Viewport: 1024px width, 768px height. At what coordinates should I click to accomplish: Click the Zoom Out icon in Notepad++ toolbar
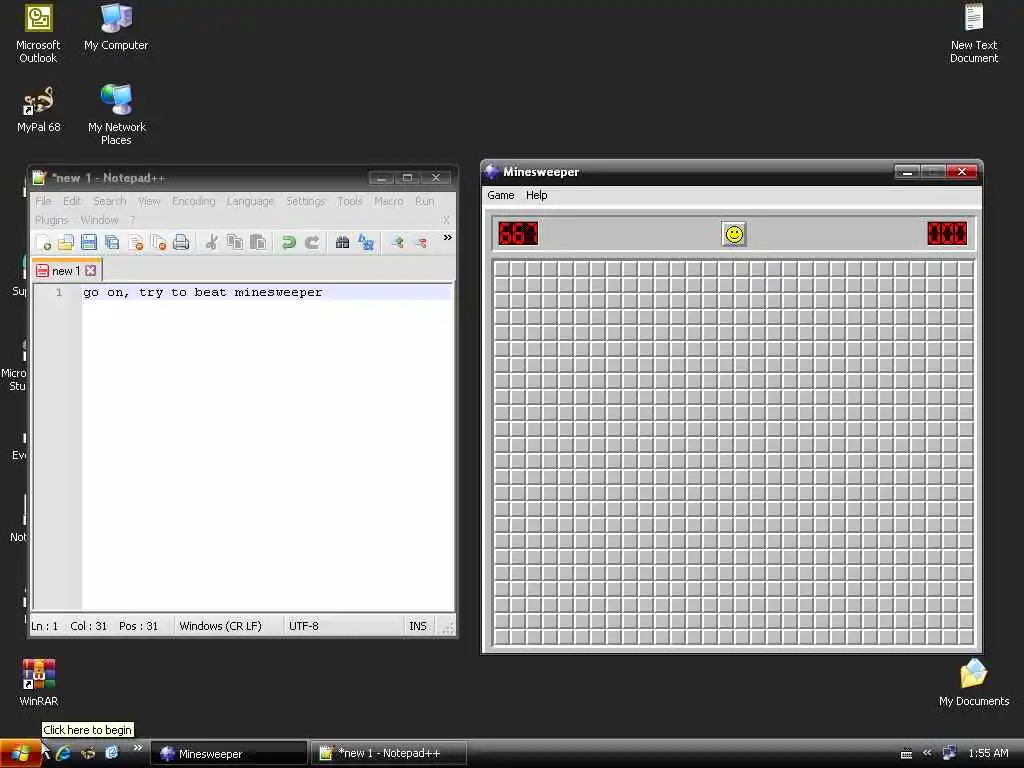[421, 242]
